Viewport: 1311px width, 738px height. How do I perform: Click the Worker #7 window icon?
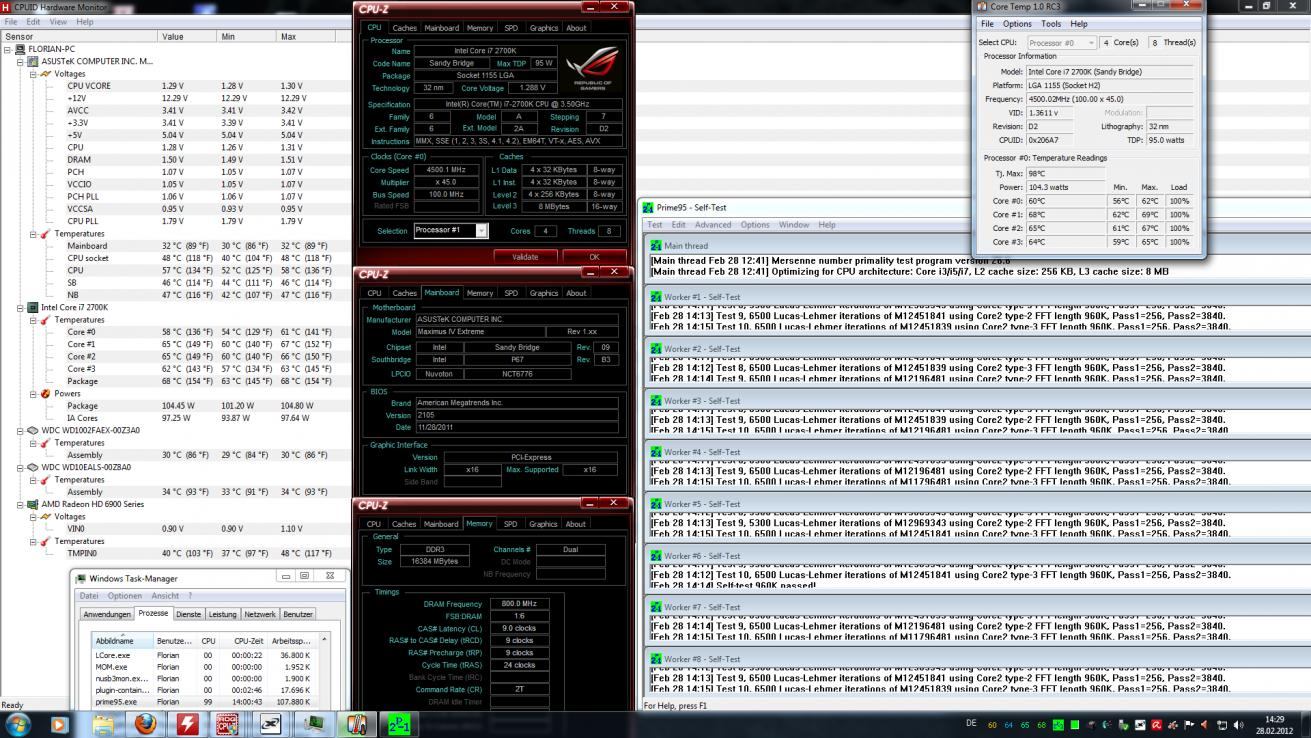click(656, 607)
